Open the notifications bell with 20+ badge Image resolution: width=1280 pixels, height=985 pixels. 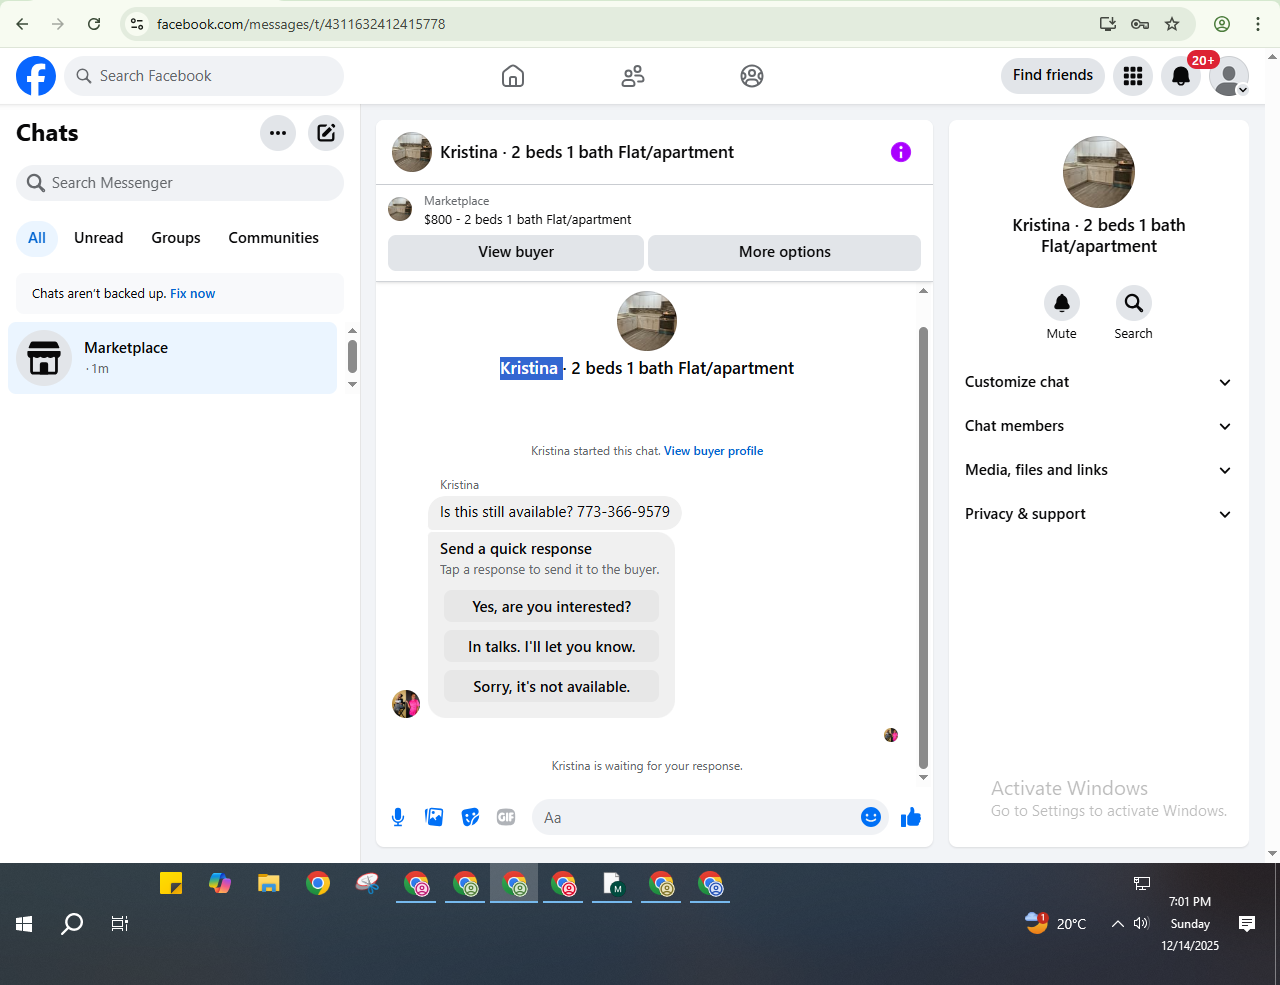[x=1181, y=76]
